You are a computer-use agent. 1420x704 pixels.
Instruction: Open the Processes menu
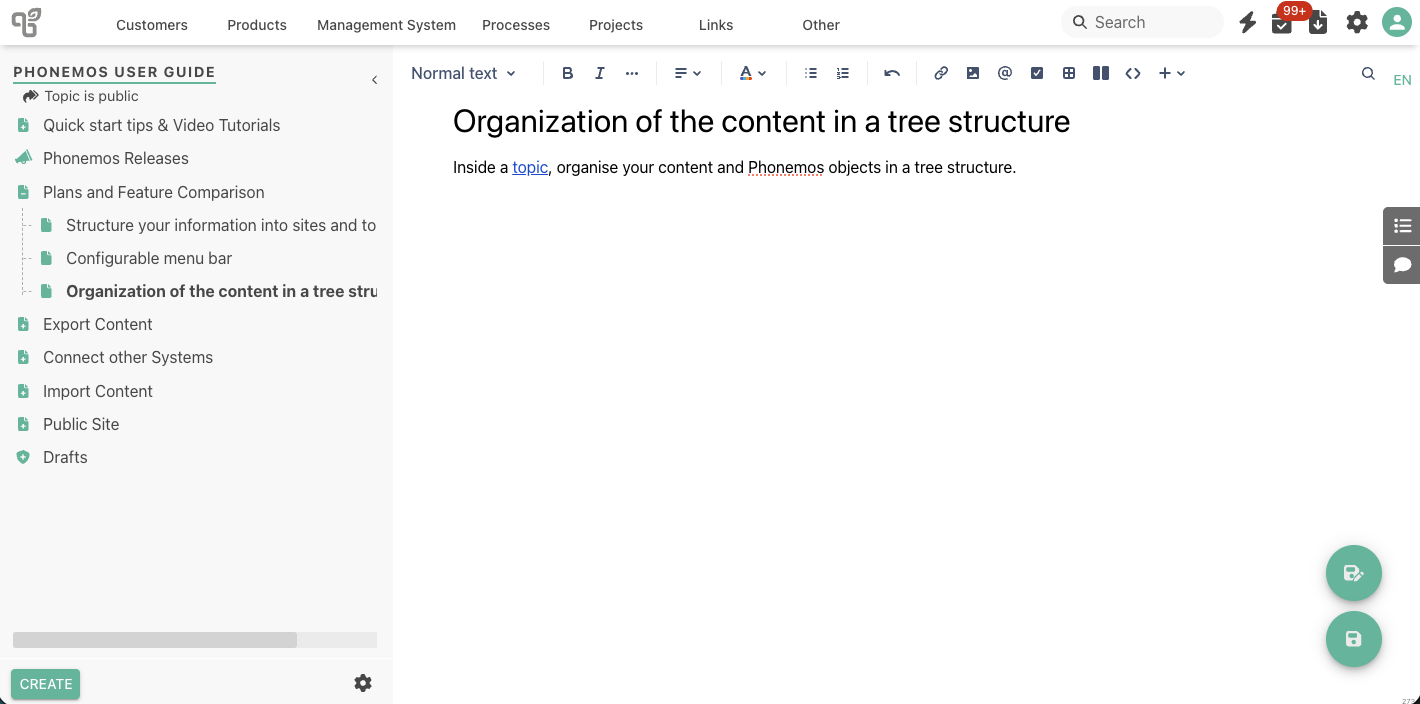516,25
